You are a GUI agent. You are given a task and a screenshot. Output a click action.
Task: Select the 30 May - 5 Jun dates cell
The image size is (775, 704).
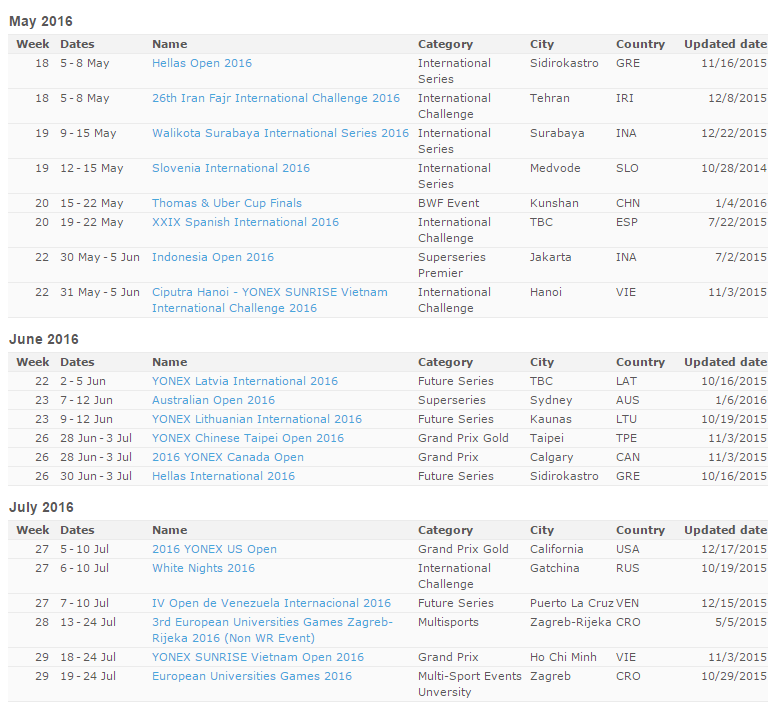(x=100, y=257)
